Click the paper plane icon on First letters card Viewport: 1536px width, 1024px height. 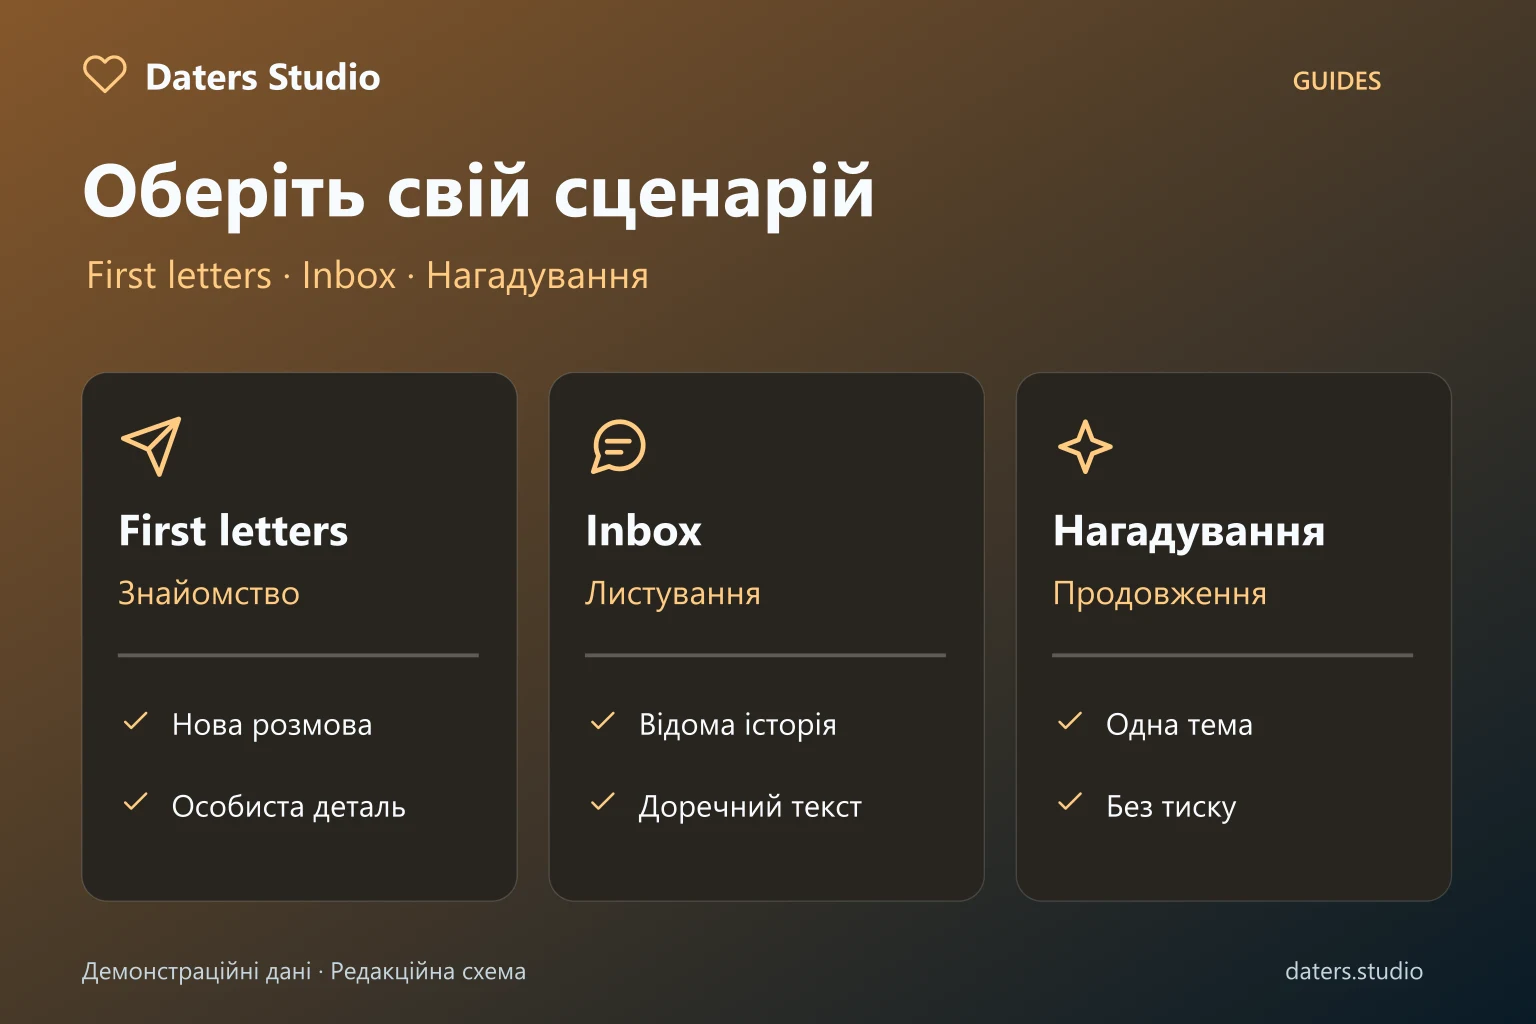151,446
